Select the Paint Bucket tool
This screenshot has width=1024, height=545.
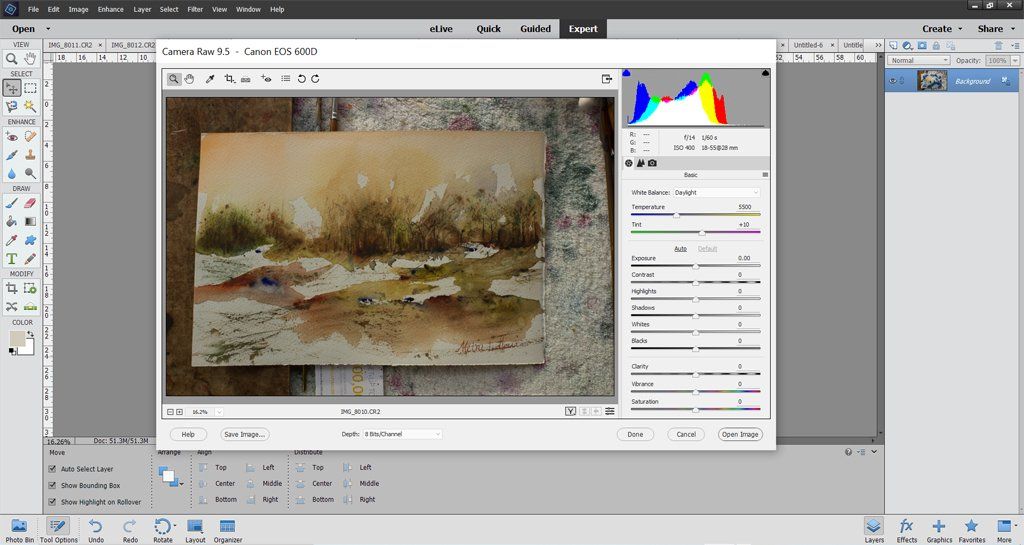point(12,222)
